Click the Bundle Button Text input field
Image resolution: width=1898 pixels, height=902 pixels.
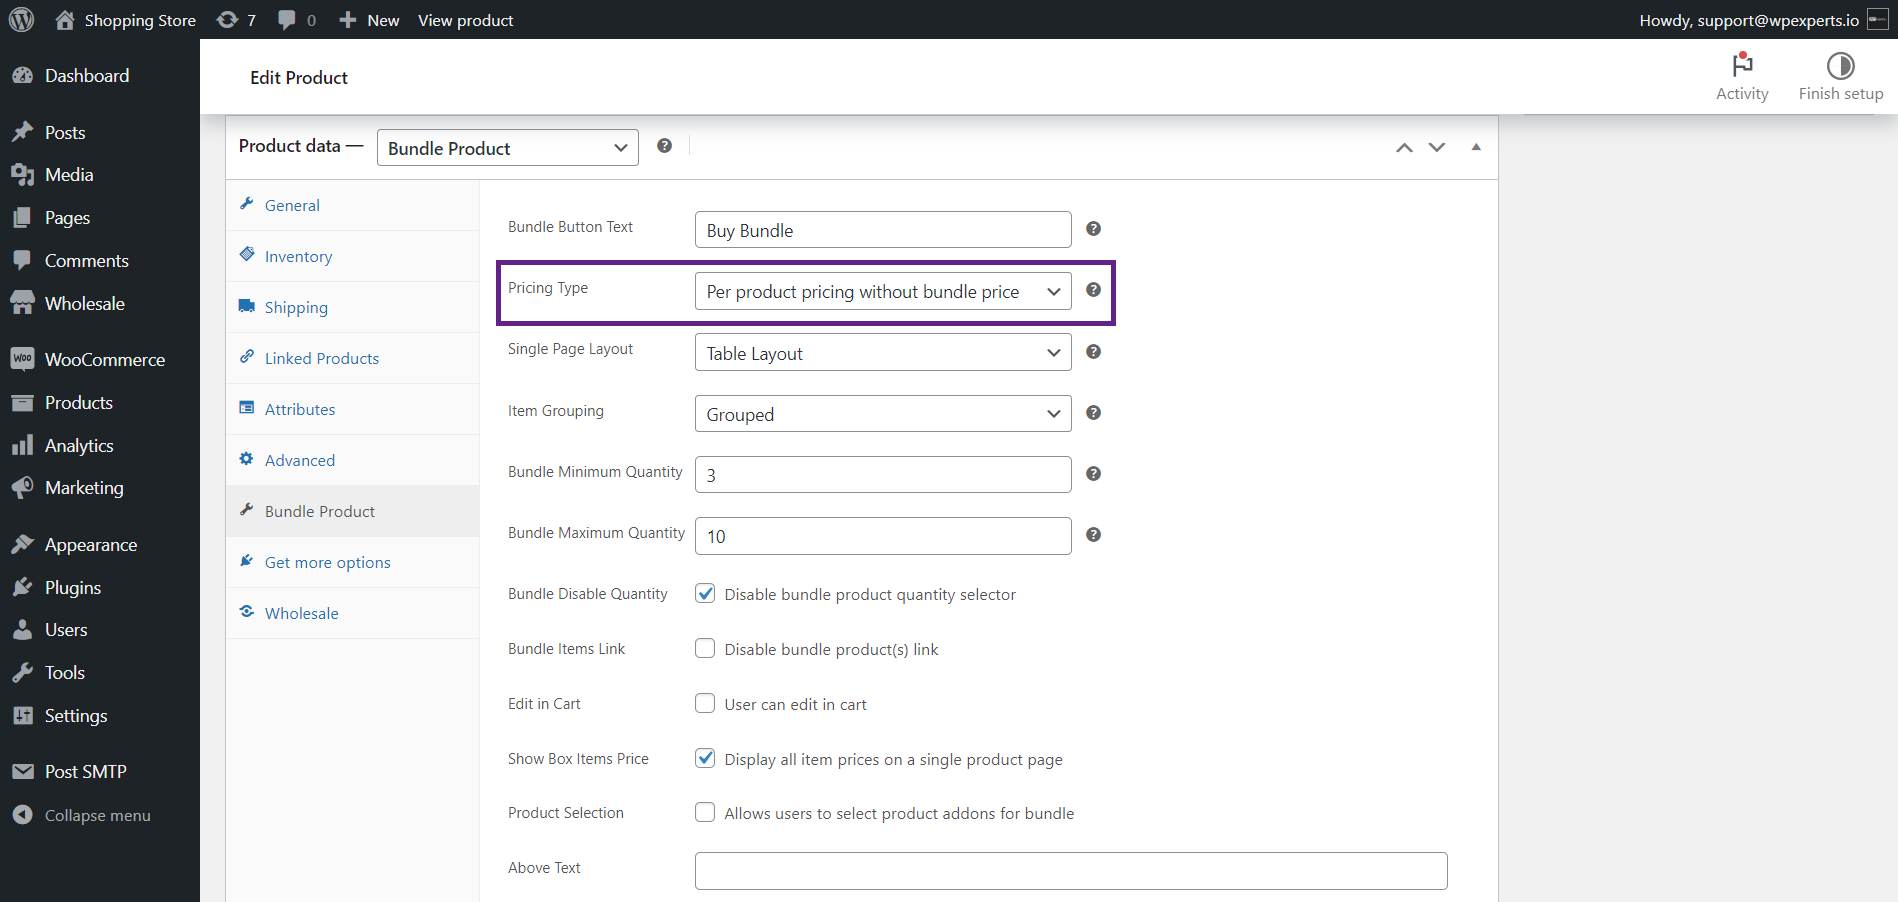pyautogui.click(x=883, y=230)
